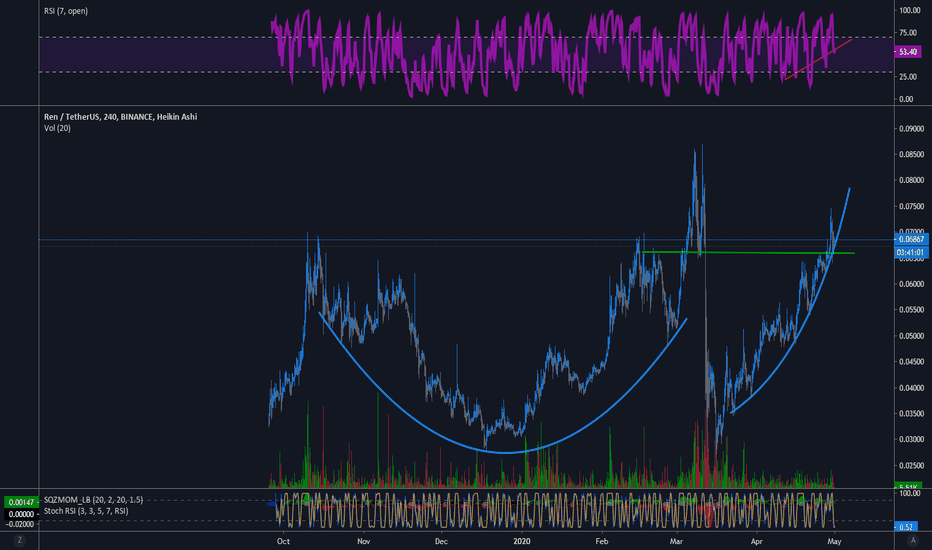Click the 0.09000 price scale label
Viewport: 932px width, 550px height.
tap(911, 128)
